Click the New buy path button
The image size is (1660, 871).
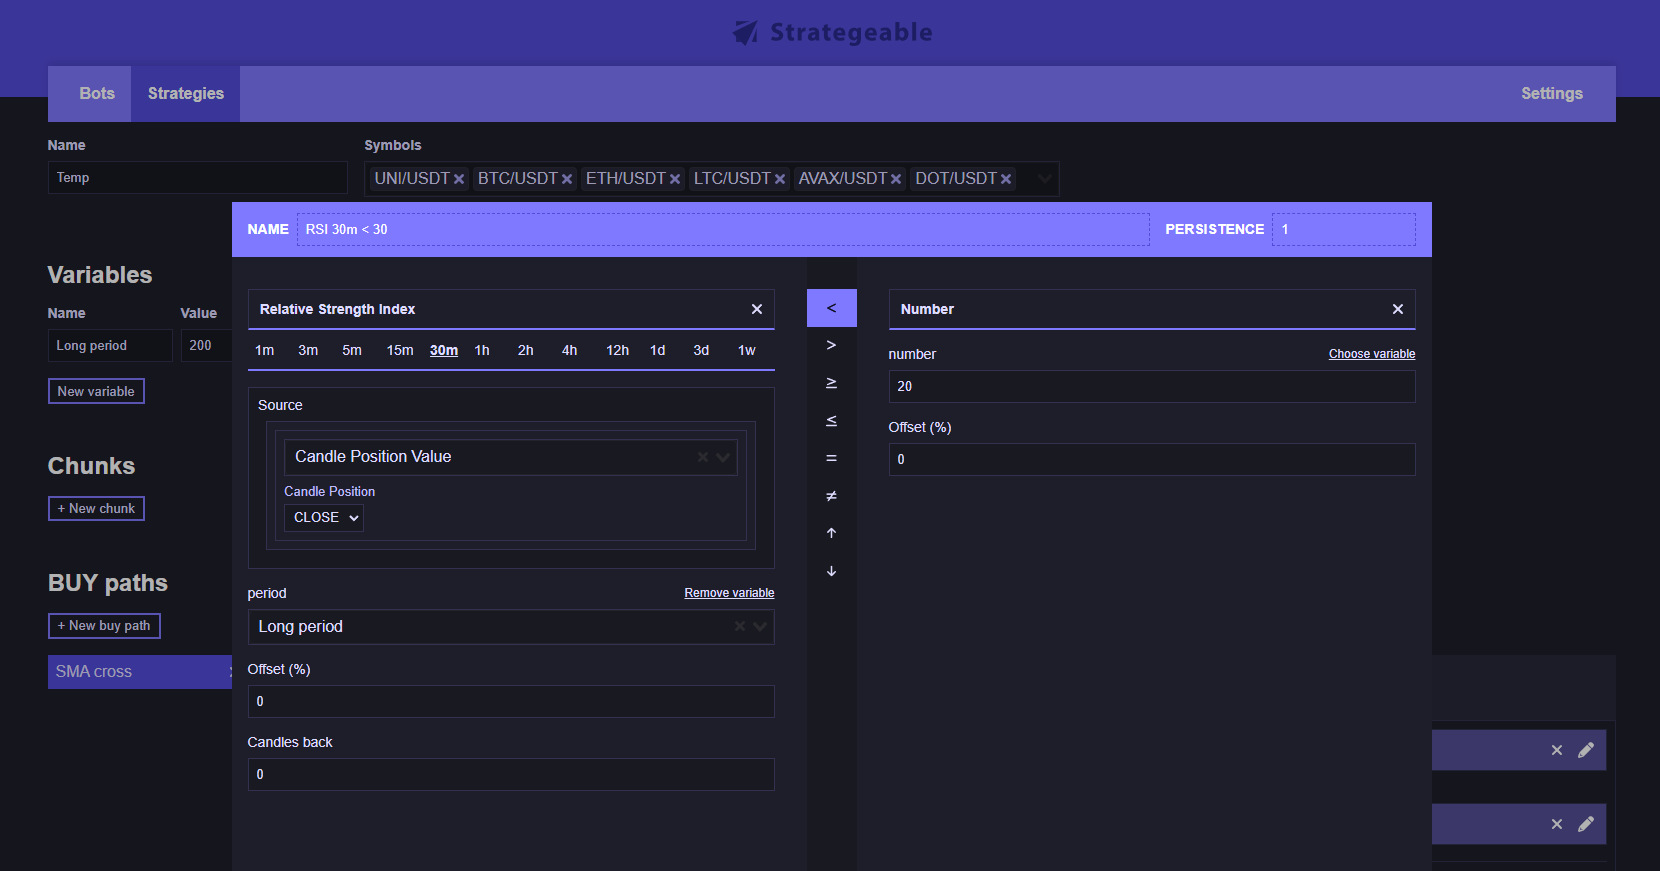point(104,626)
